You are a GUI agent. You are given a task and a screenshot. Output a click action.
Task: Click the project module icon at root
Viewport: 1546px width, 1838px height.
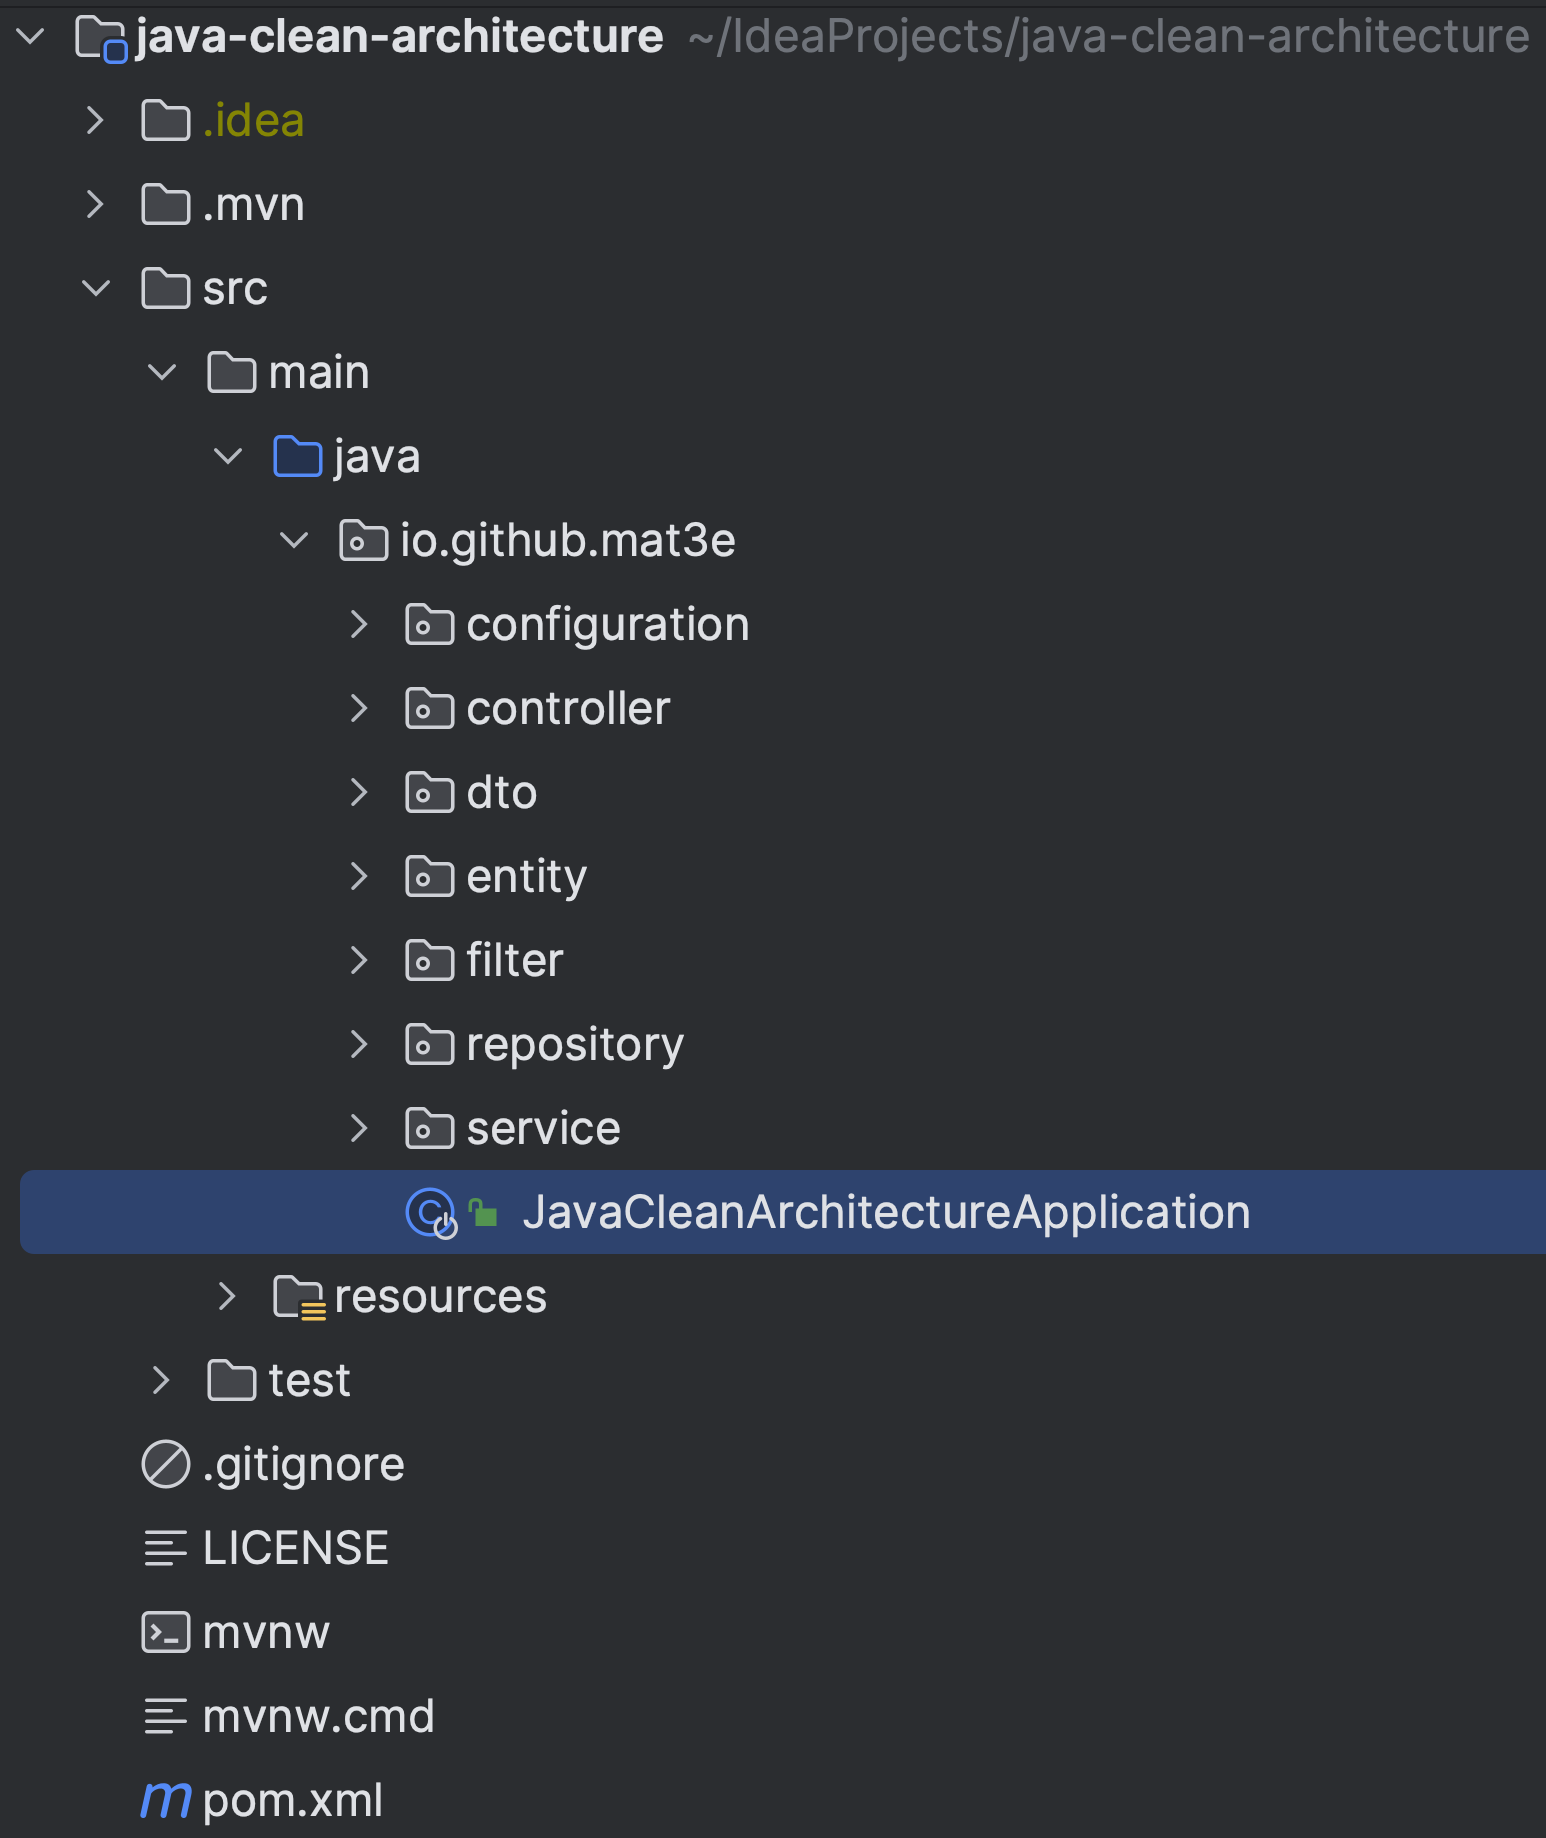coord(102,39)
